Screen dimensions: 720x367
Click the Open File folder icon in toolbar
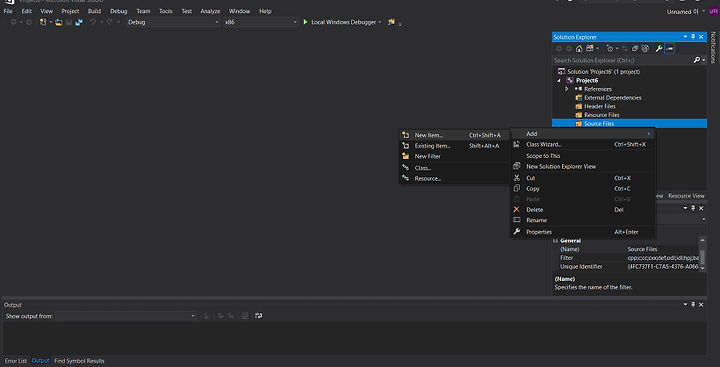59,22
